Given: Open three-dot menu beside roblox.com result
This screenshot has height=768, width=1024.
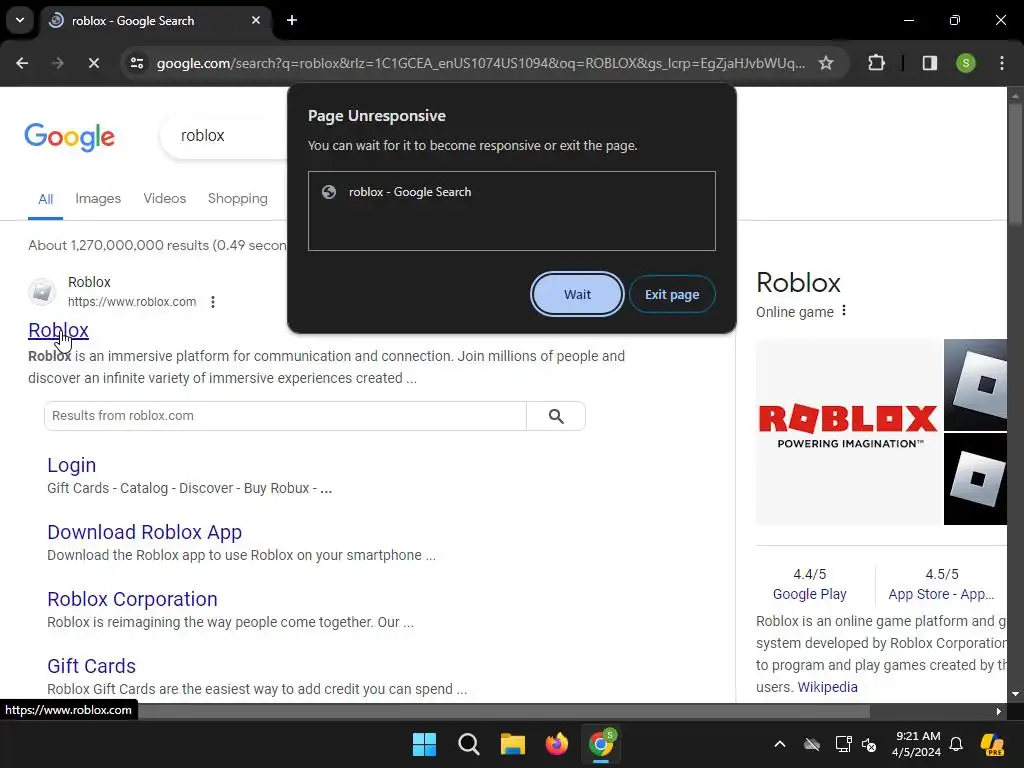Looking at the screenshot, I should point(213,302).
